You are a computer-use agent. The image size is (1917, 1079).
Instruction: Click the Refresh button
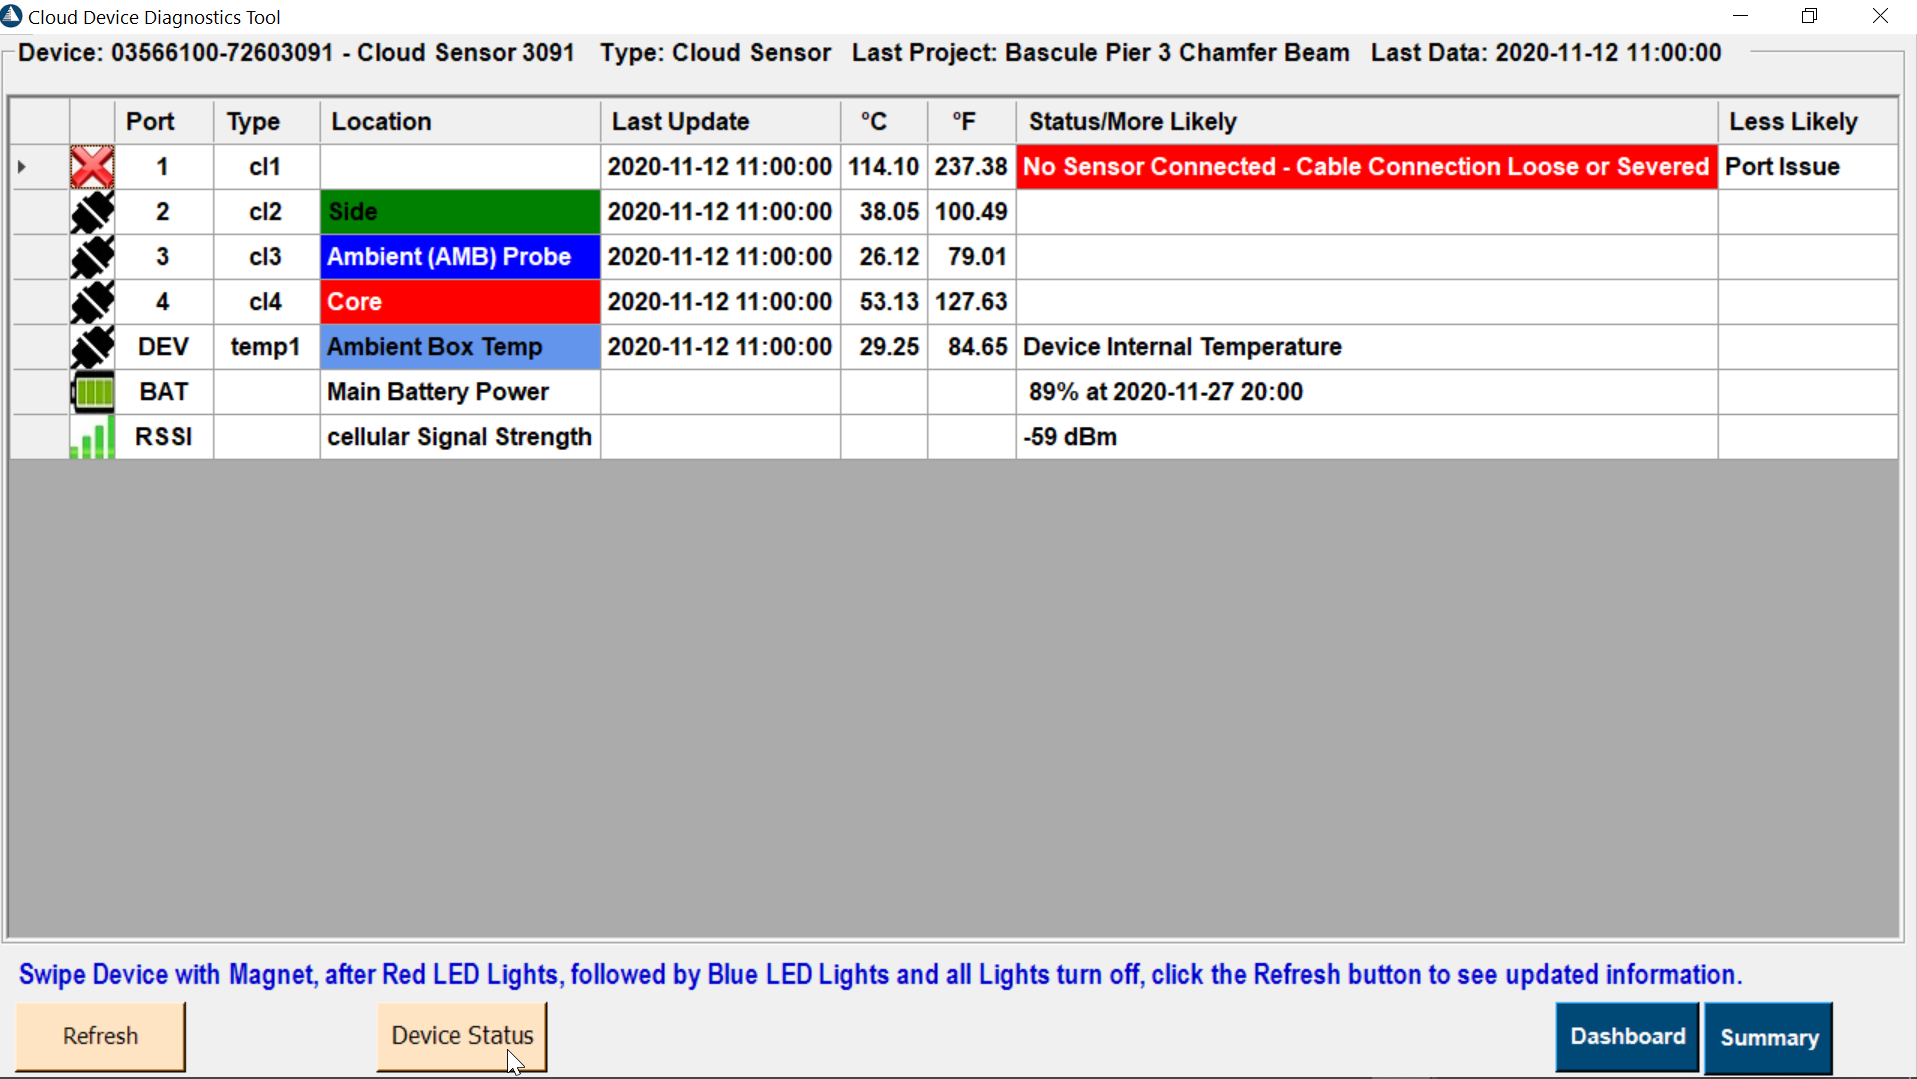pyautogui.click(x=100, y=1036)
